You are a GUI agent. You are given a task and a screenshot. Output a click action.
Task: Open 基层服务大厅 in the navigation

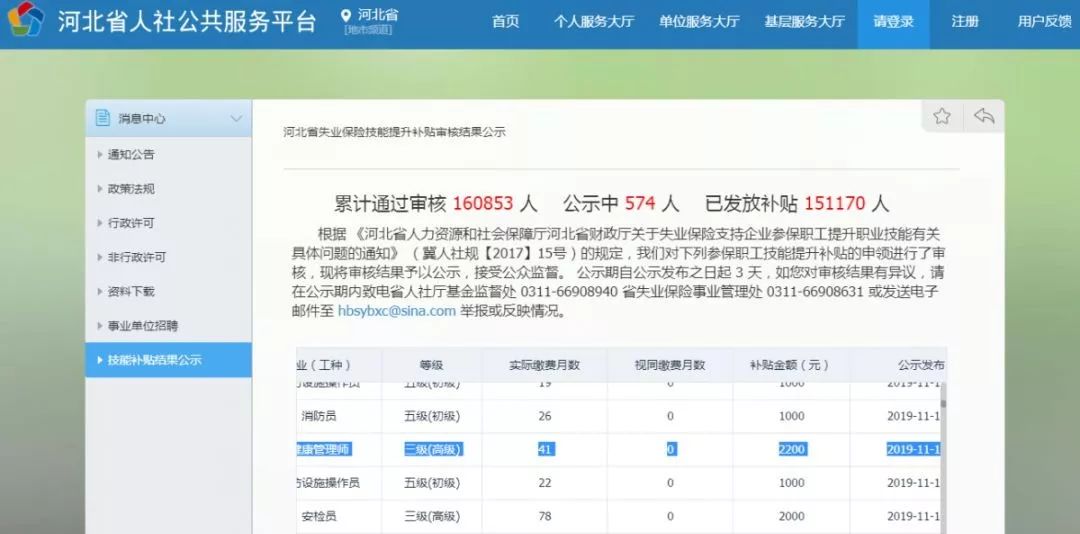click(x=804, y=22)
